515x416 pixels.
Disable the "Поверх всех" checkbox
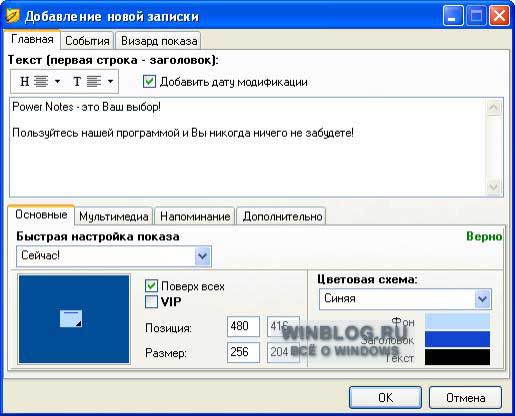point(151,286)
